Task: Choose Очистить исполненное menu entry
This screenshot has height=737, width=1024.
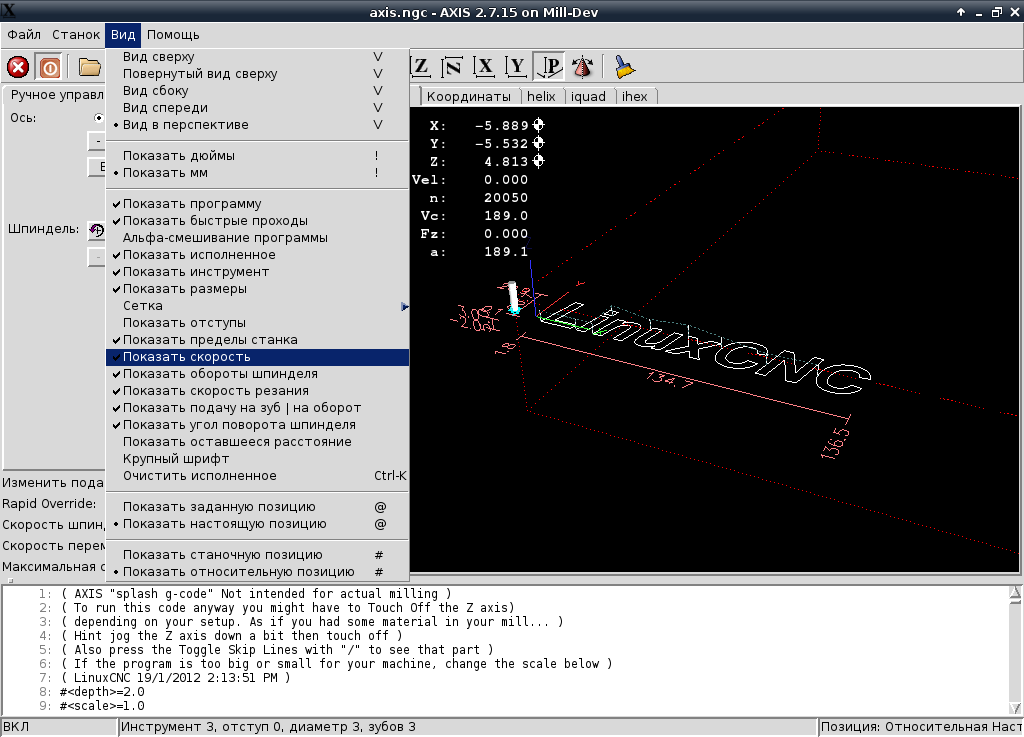Action: [x=199, y=476]
